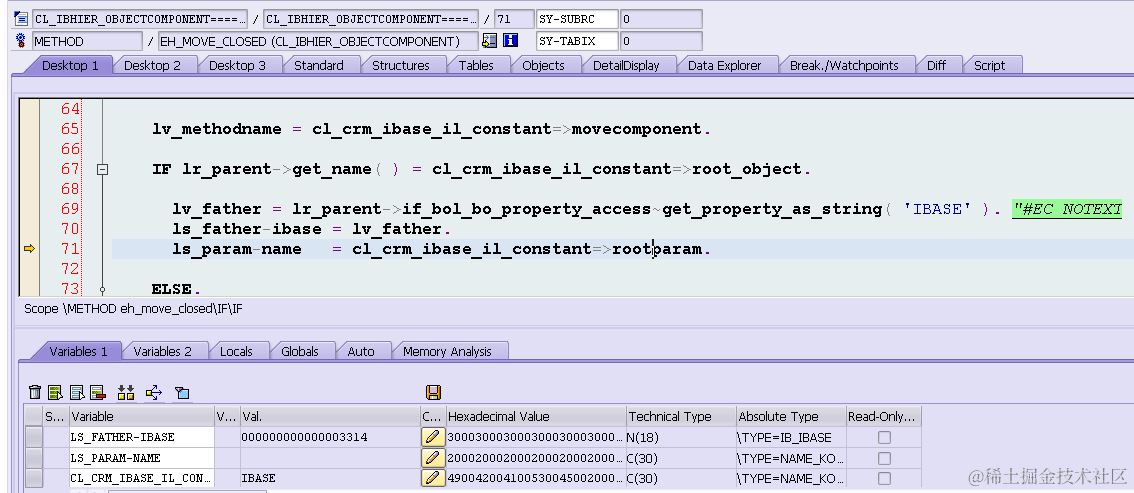Click the grey list icon in variables toolbar
Screen dimensions: 1134x493
point(77,393)
